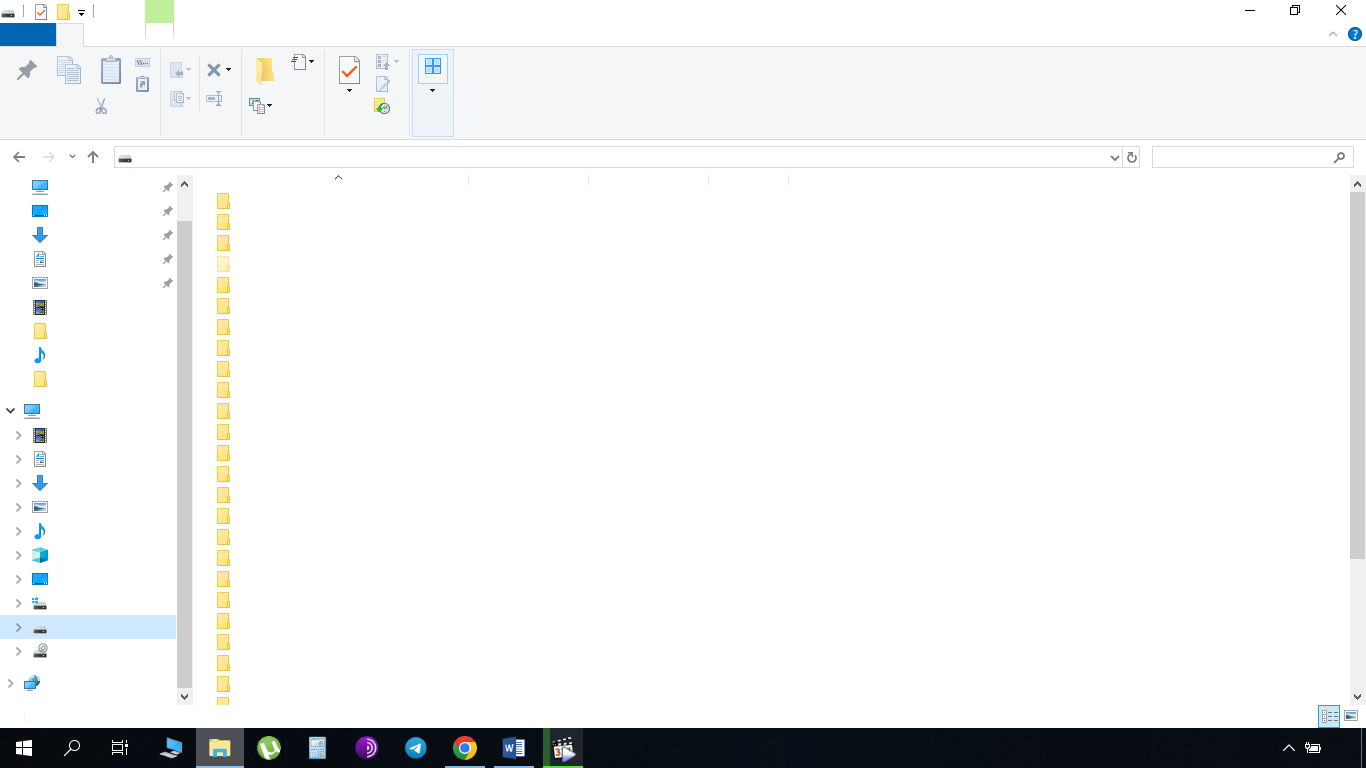Select Music under This PC
Screen dimensions: 1366x768
pos(40,531)
